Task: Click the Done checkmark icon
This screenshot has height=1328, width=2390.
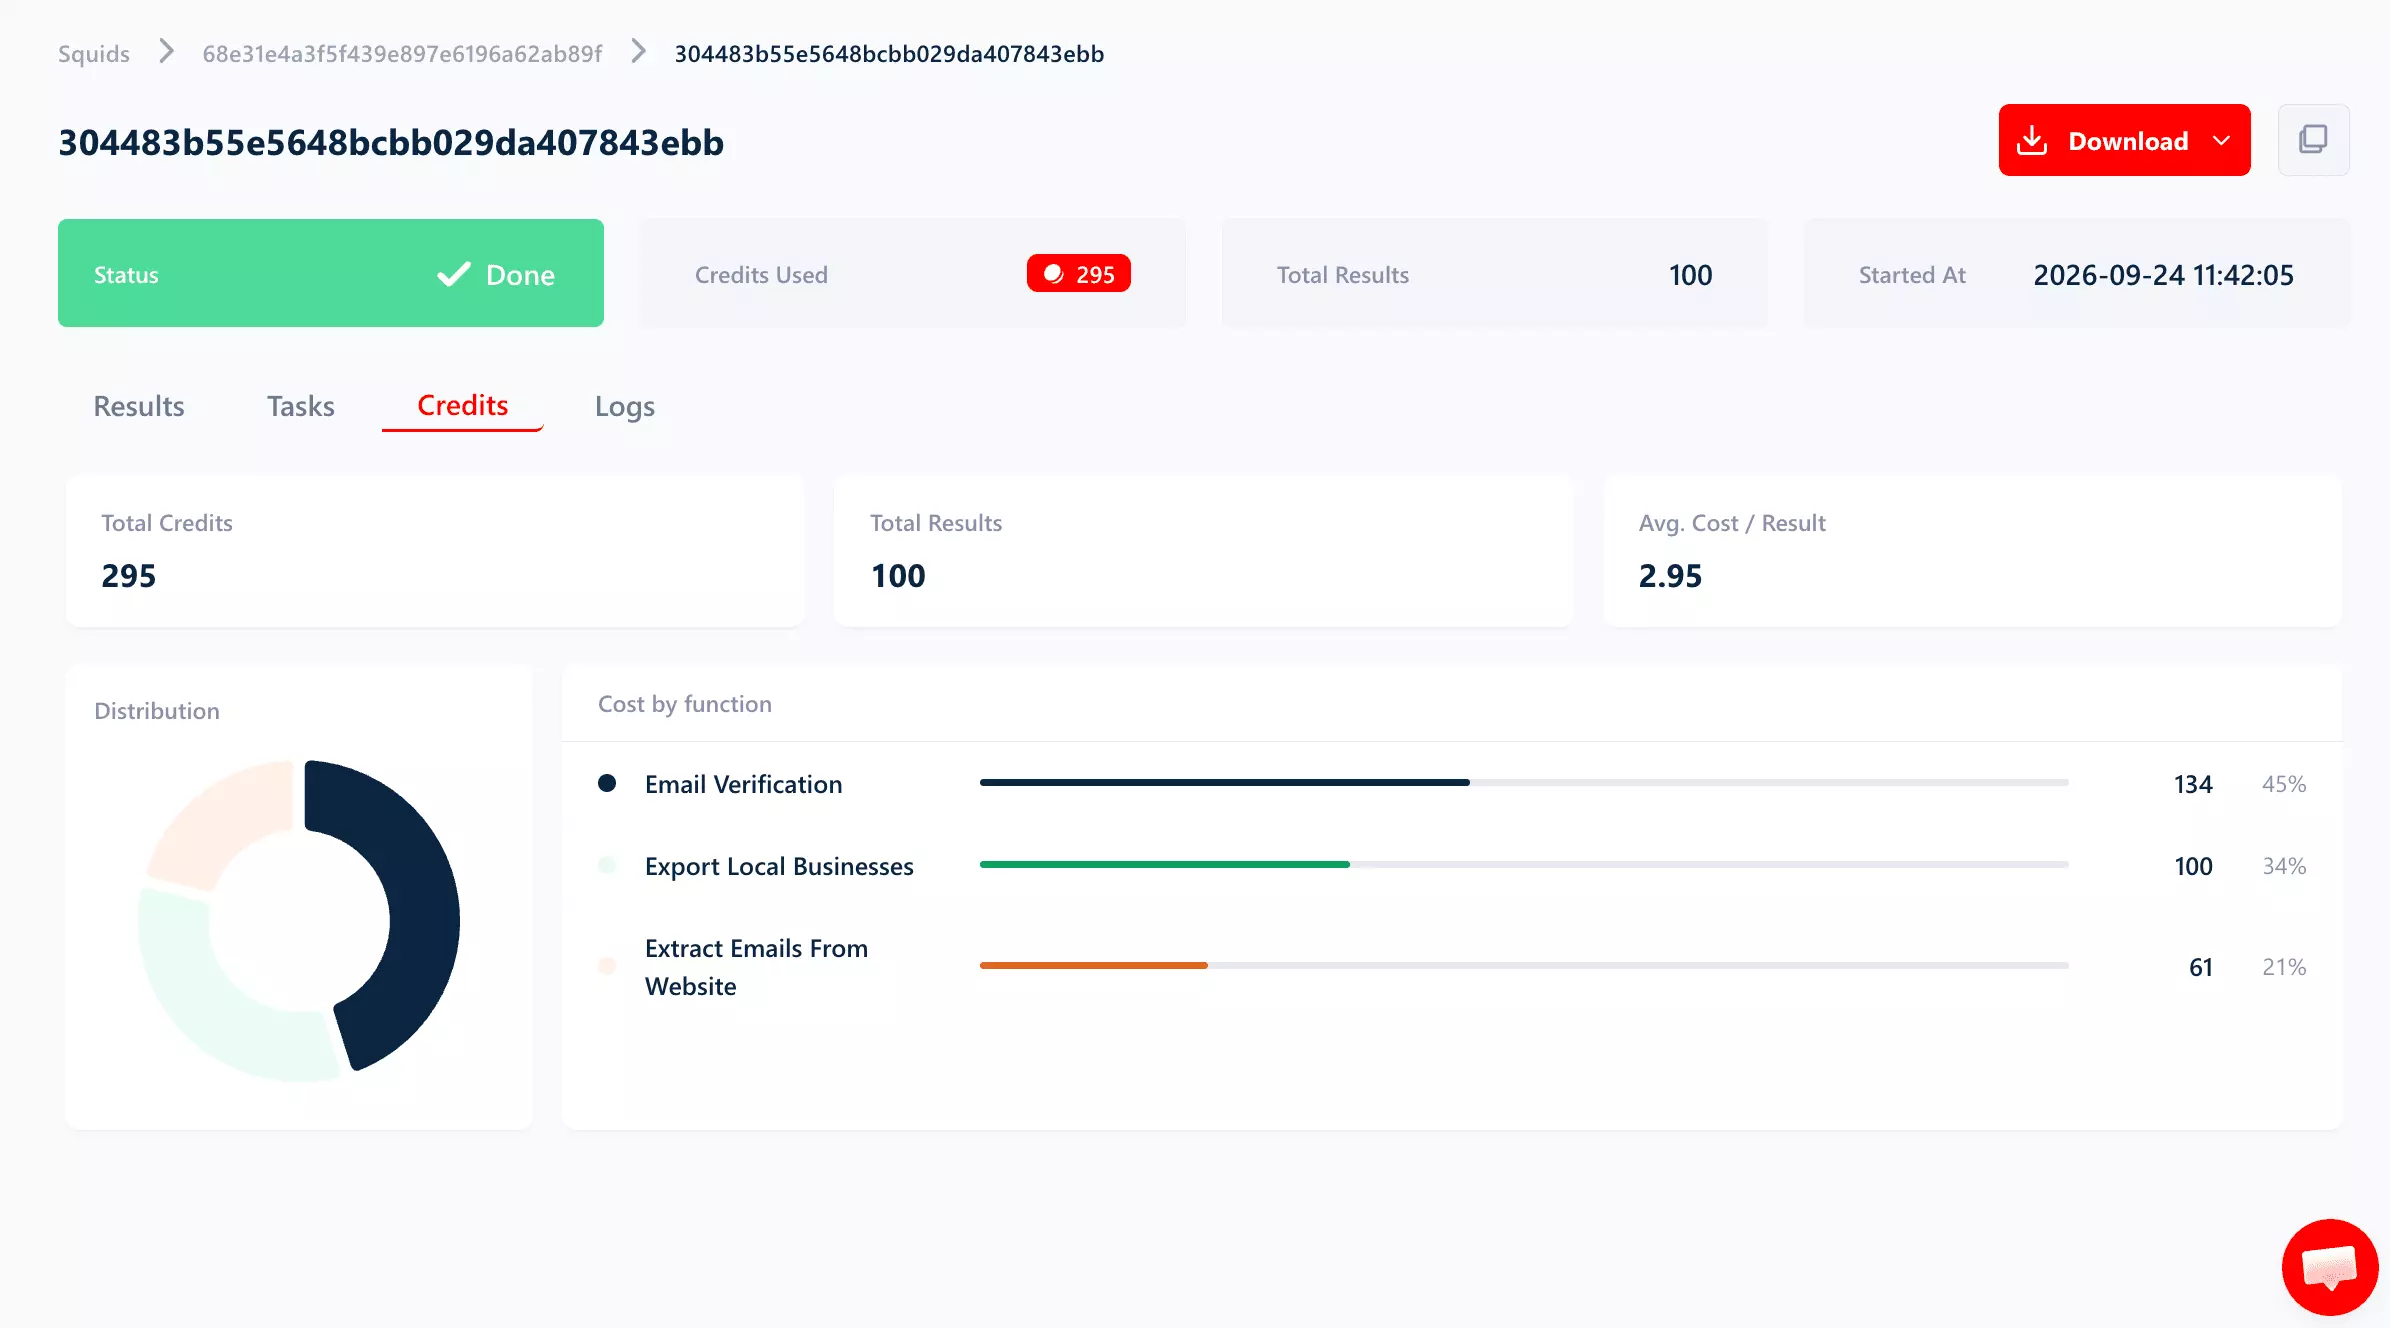Action: [x=454, y=274]
